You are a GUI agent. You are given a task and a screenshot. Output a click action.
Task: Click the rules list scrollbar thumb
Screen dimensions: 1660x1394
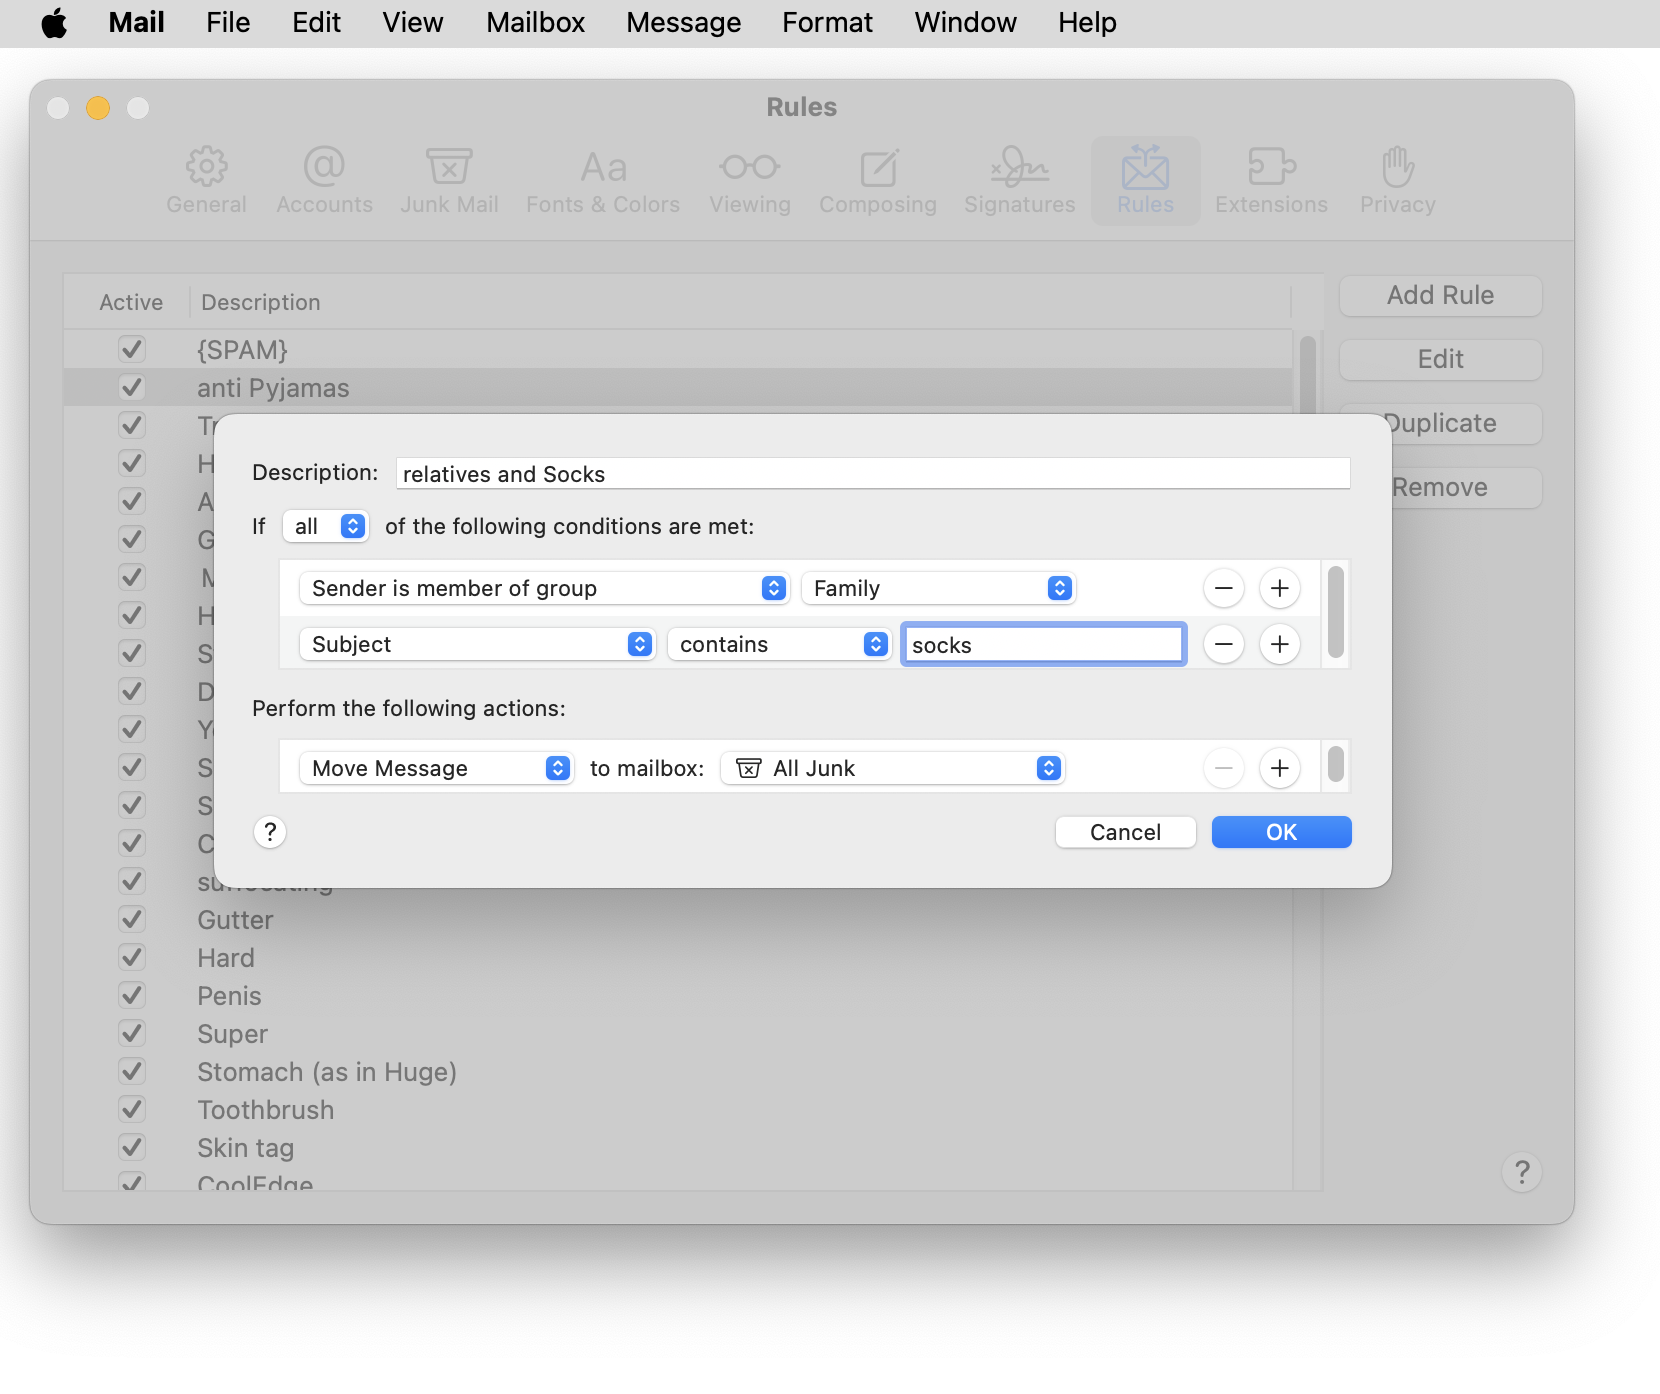(1307, 376)
